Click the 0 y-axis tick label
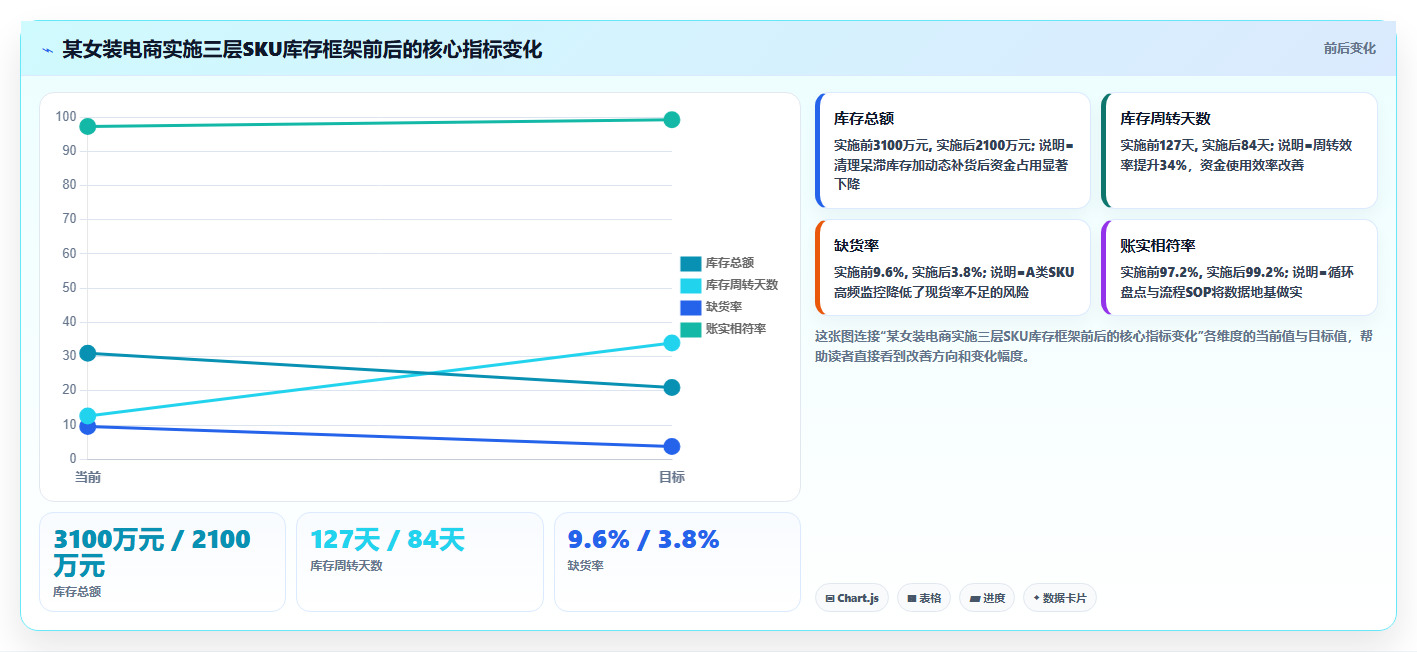1417x652 pixels. 72,459
